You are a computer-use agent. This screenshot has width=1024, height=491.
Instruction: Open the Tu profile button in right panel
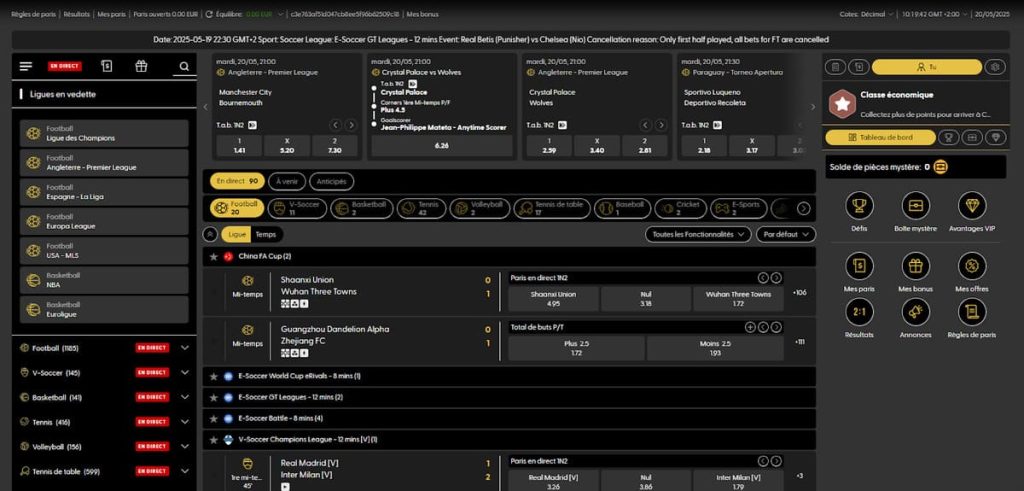pyautogui.click(x=927, y=67)
